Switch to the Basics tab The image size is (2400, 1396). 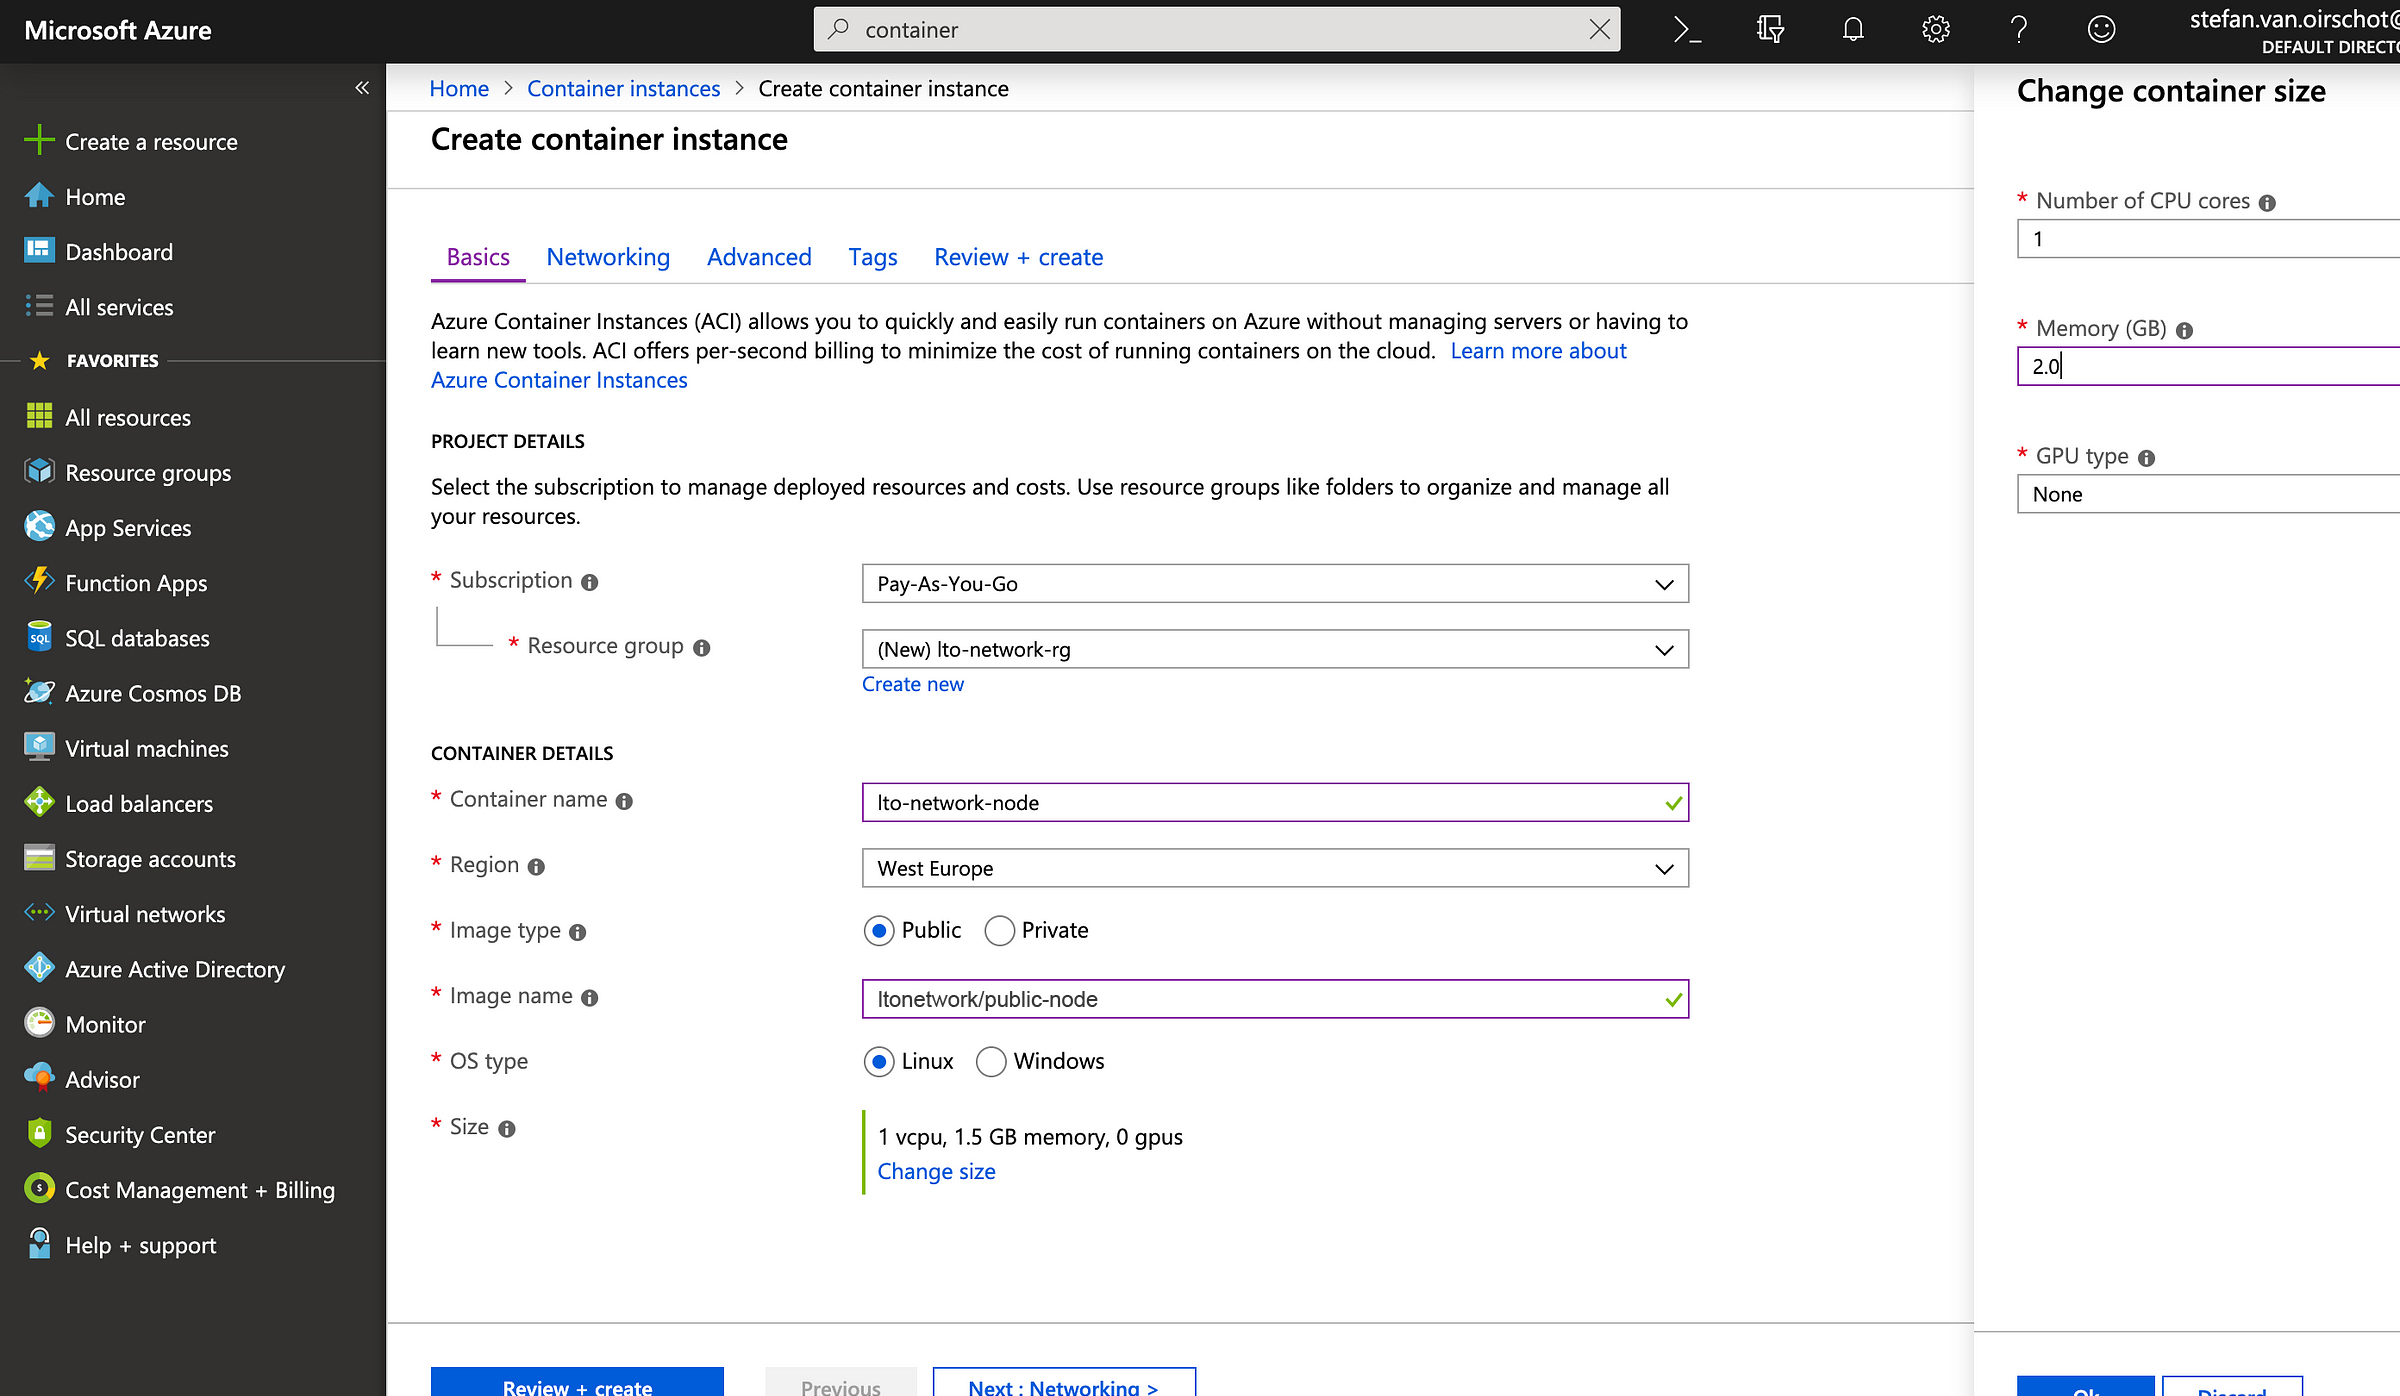click(x=478, y=257)
